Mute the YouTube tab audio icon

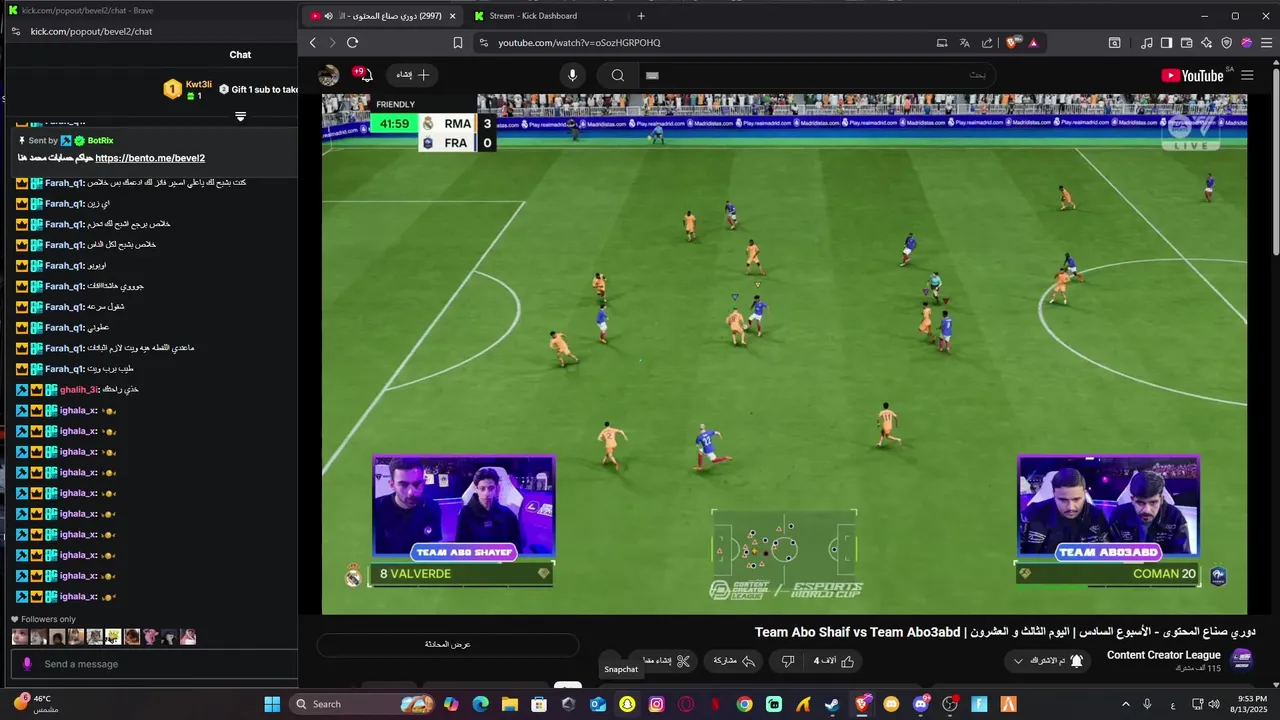pos(329,16)
